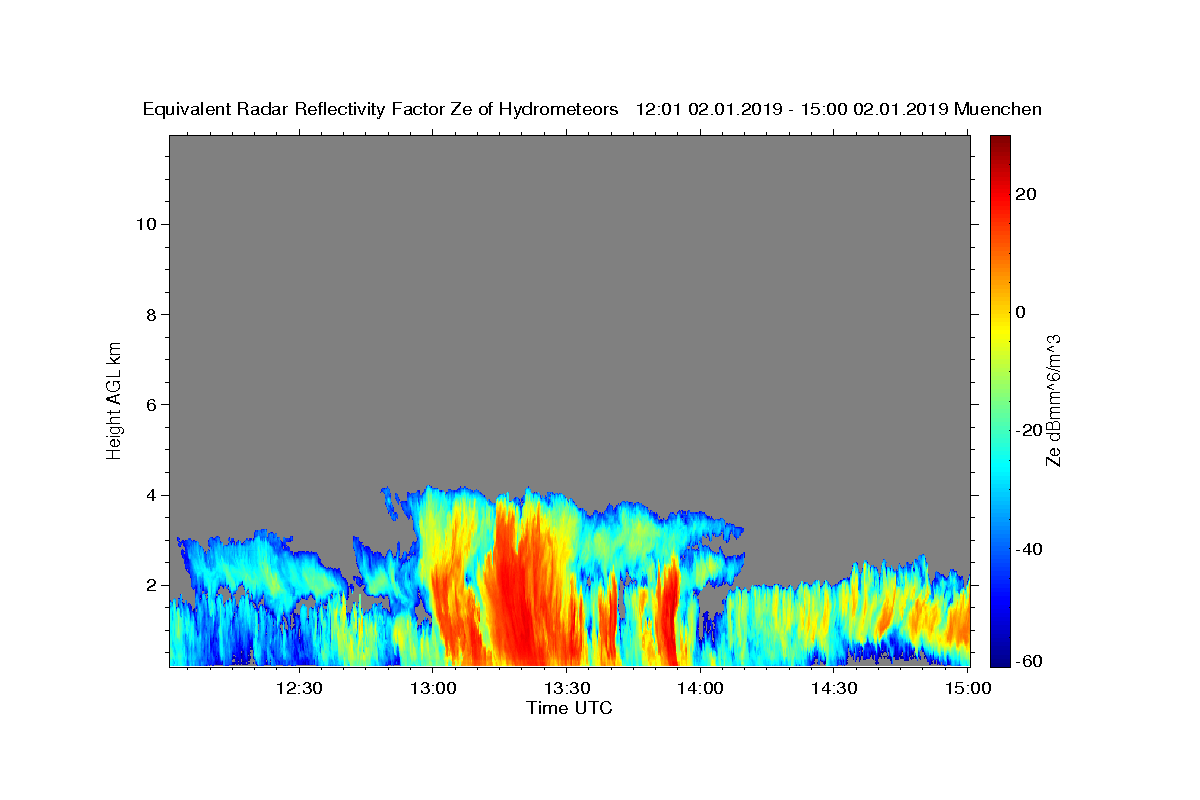Click the height axis label 2
This screenshot has width=1200, height=800.
tap(152, 585)
